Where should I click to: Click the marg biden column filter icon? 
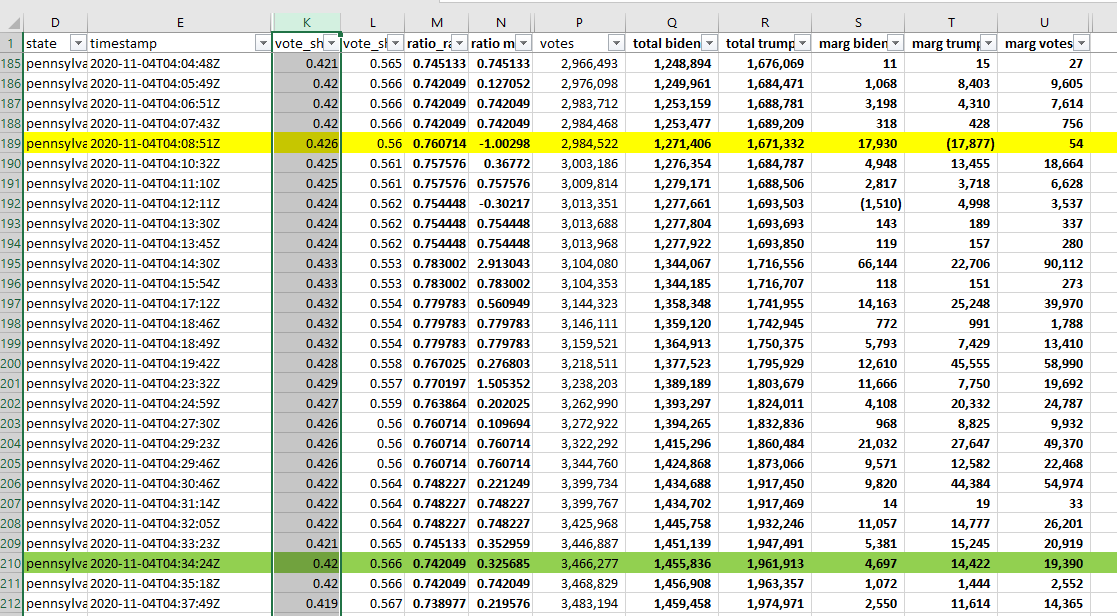tap(896, 44)
